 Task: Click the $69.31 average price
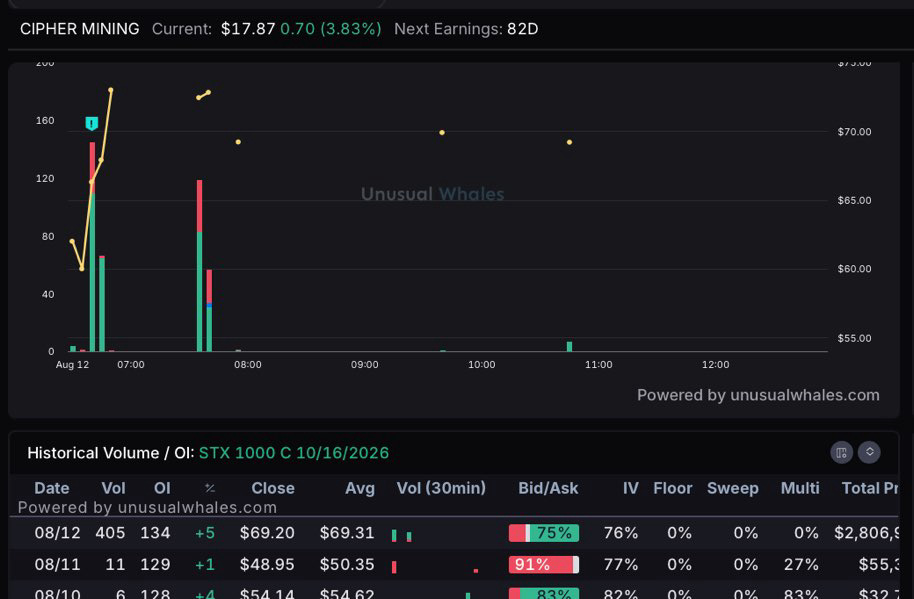347,533
